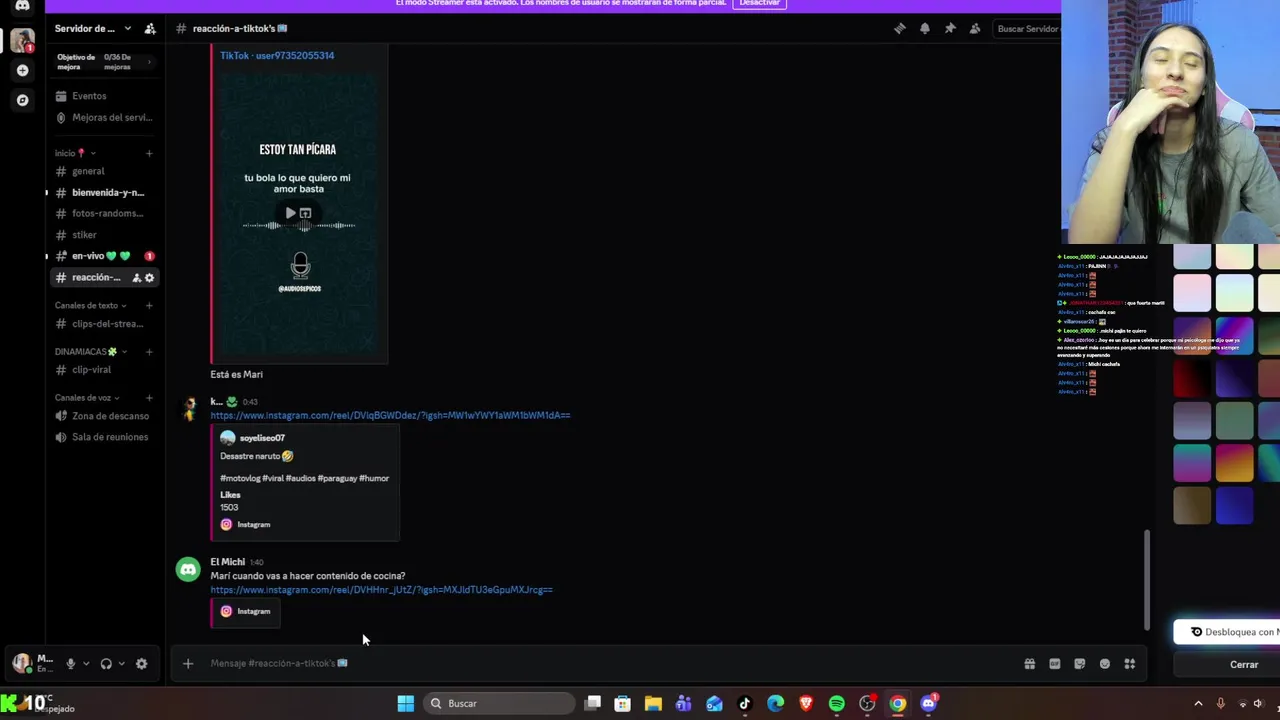Click the taskbar Buscar search box

point(500,704)
